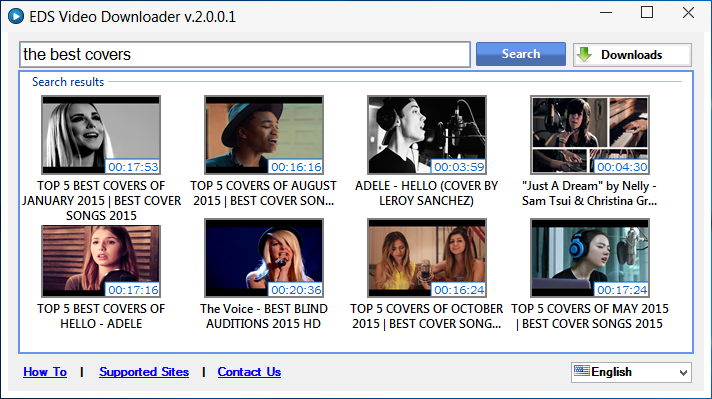Click the 00:03:59 duration badge
The image size is (712, 399).
[x=459, y=167]
